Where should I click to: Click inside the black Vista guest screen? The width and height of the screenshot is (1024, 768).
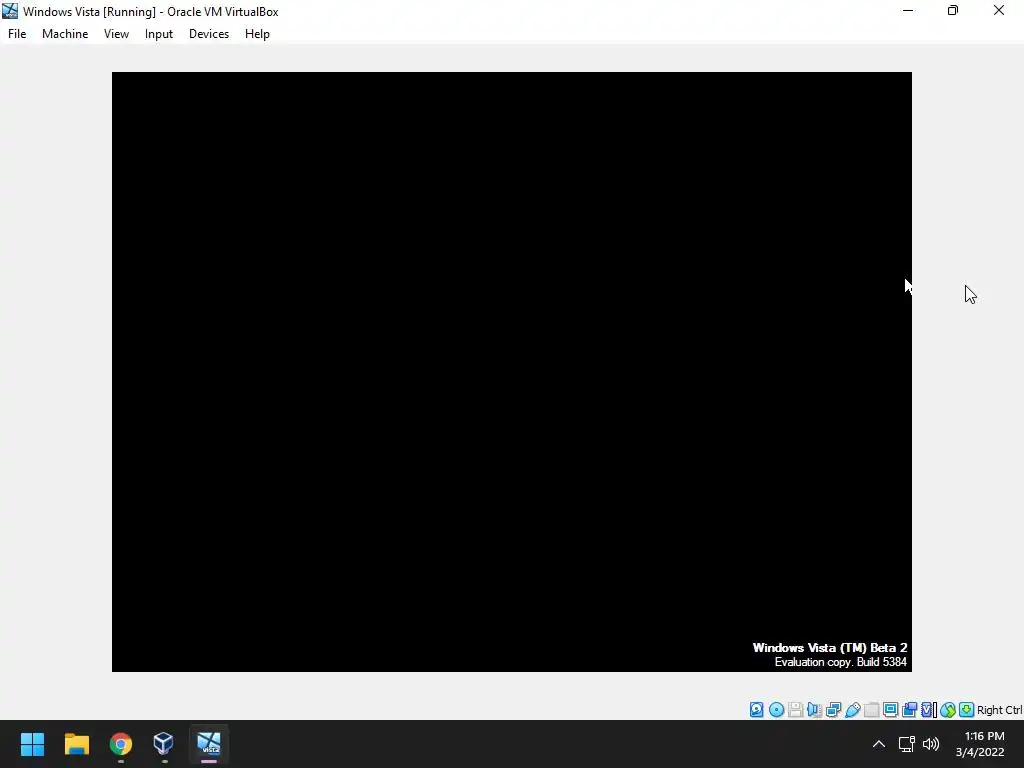[x=511, y=372]
